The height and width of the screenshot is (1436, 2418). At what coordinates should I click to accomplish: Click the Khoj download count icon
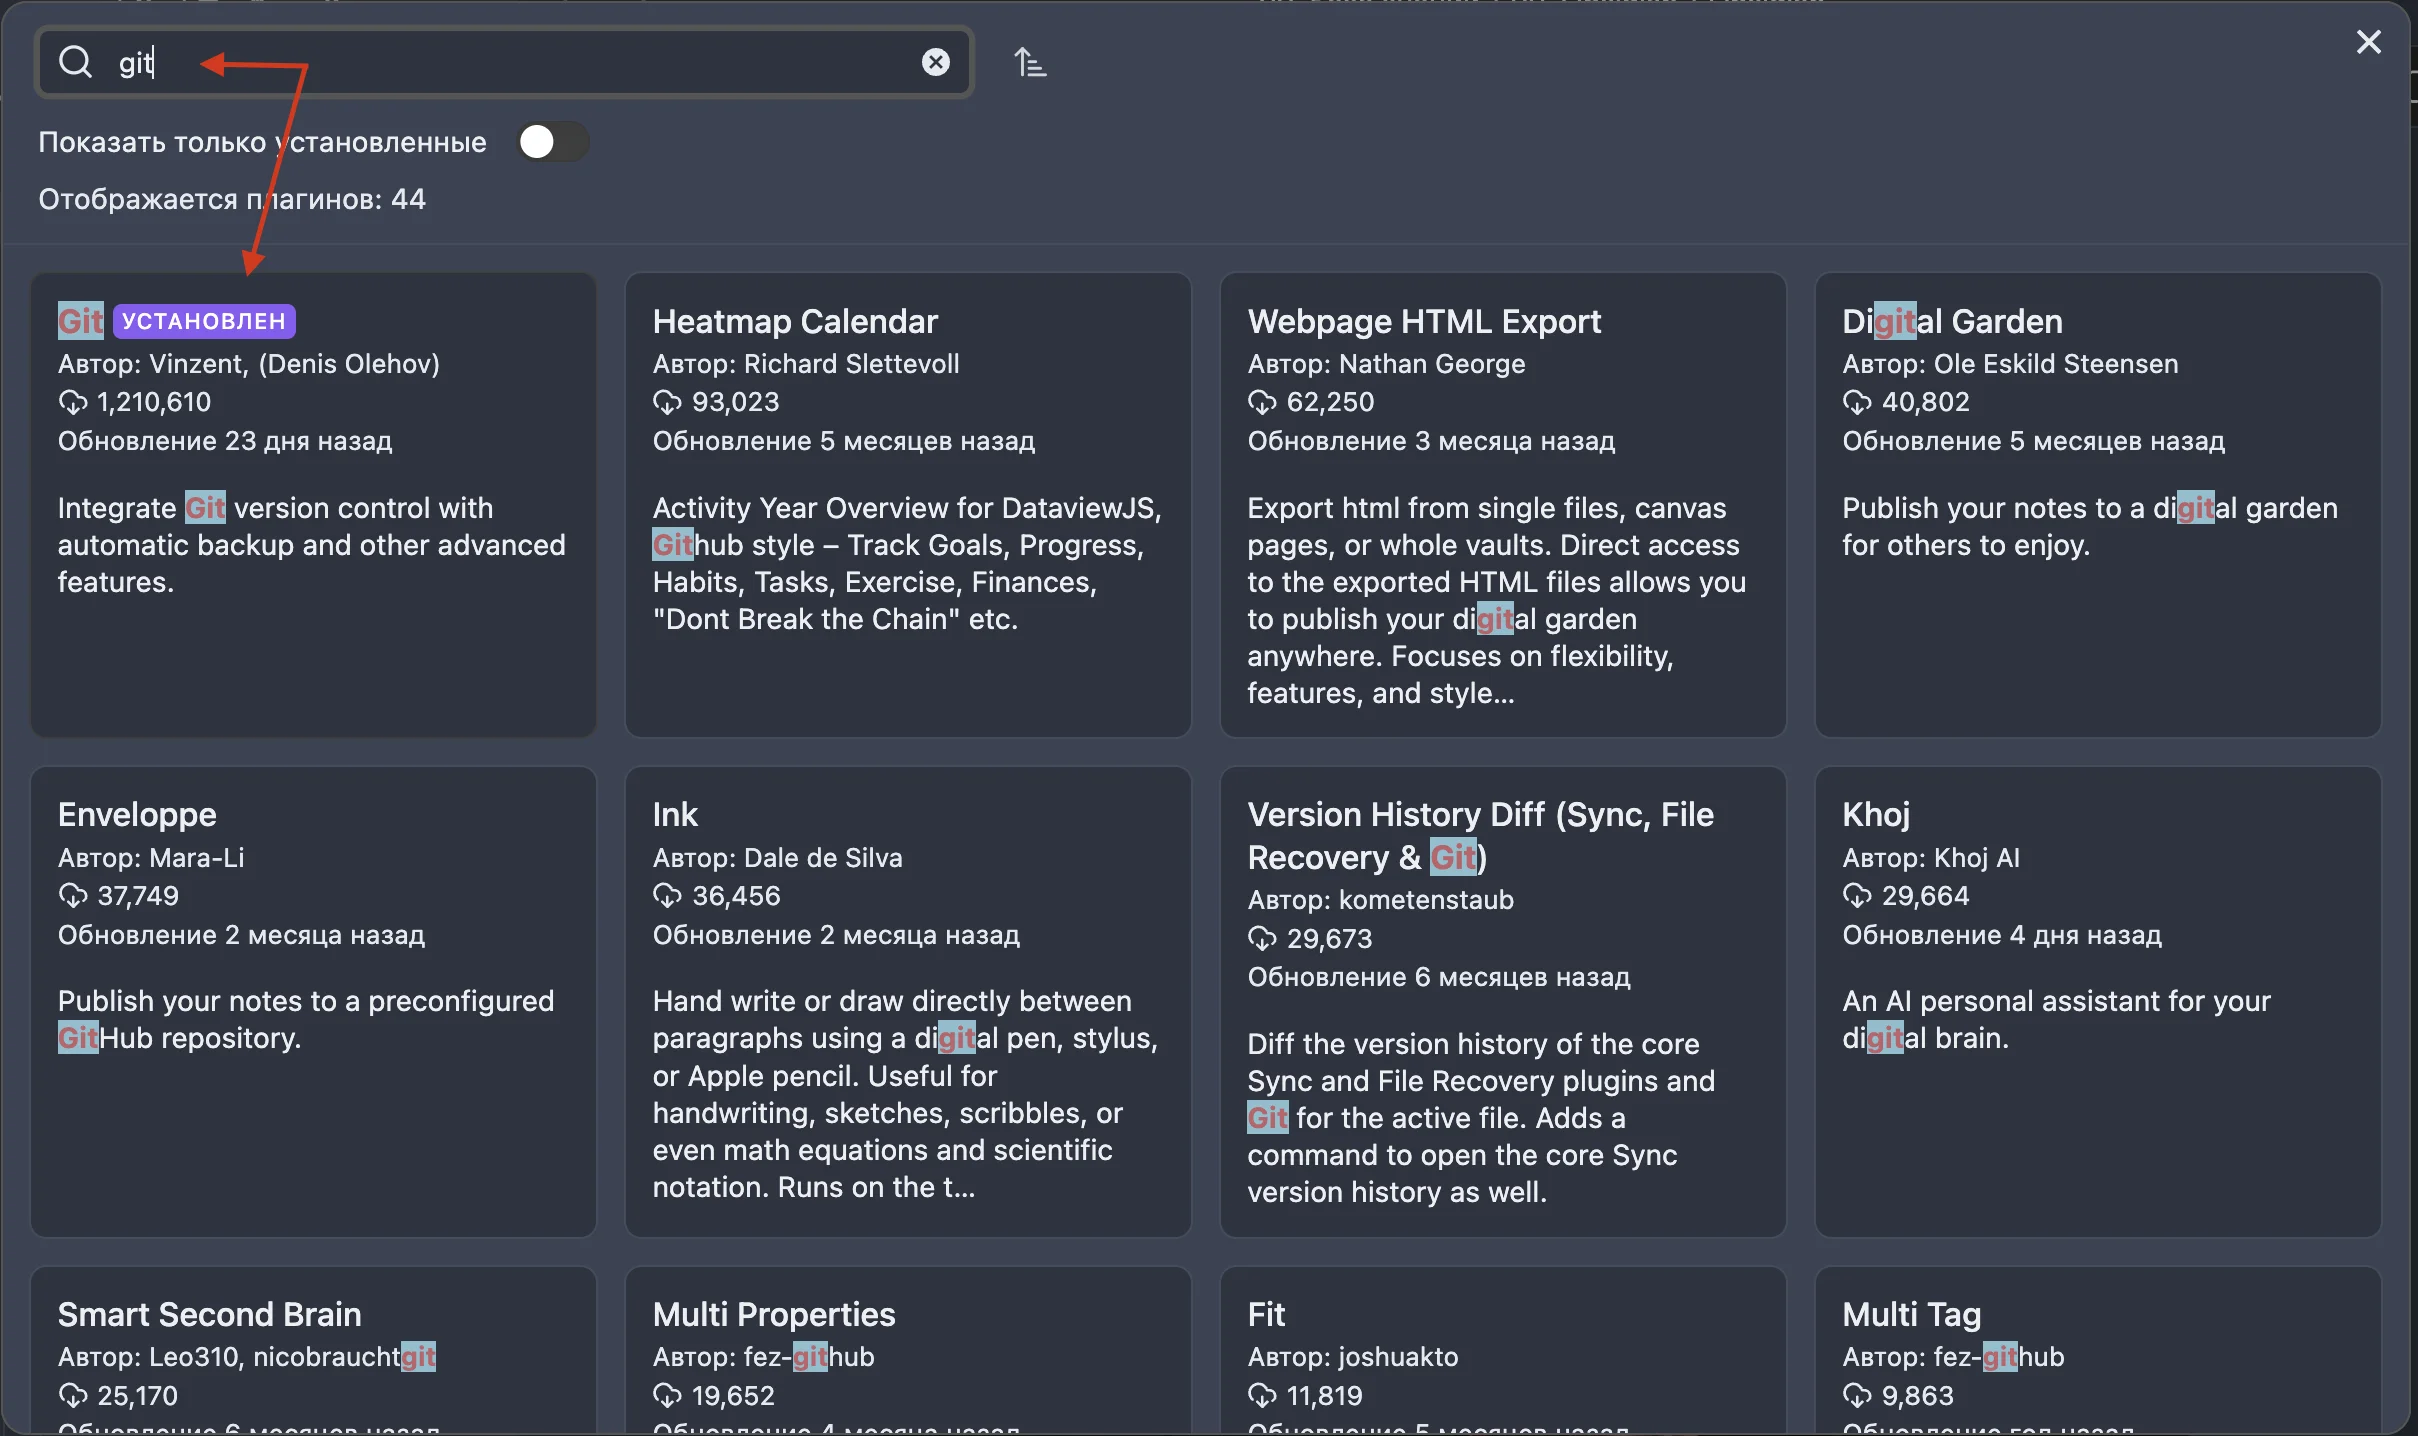click(1857, 896)
